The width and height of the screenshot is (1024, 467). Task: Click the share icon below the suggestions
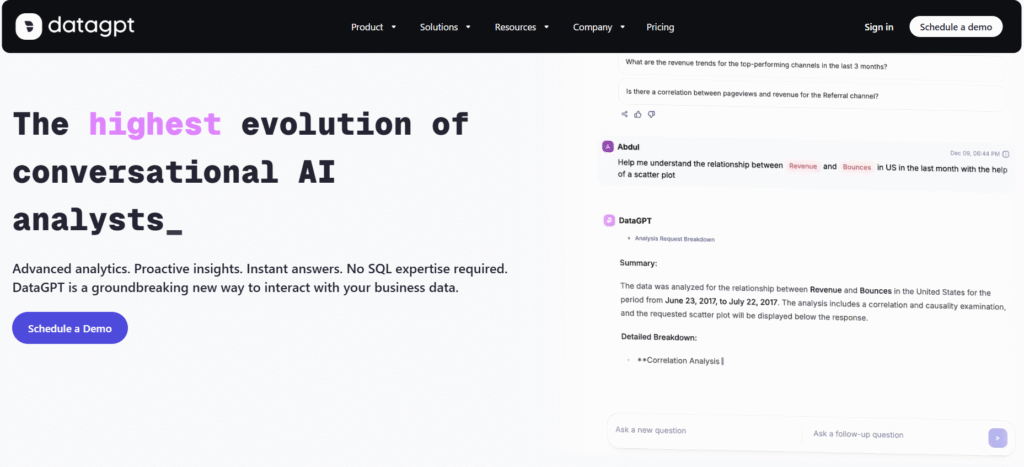[625, 114]
